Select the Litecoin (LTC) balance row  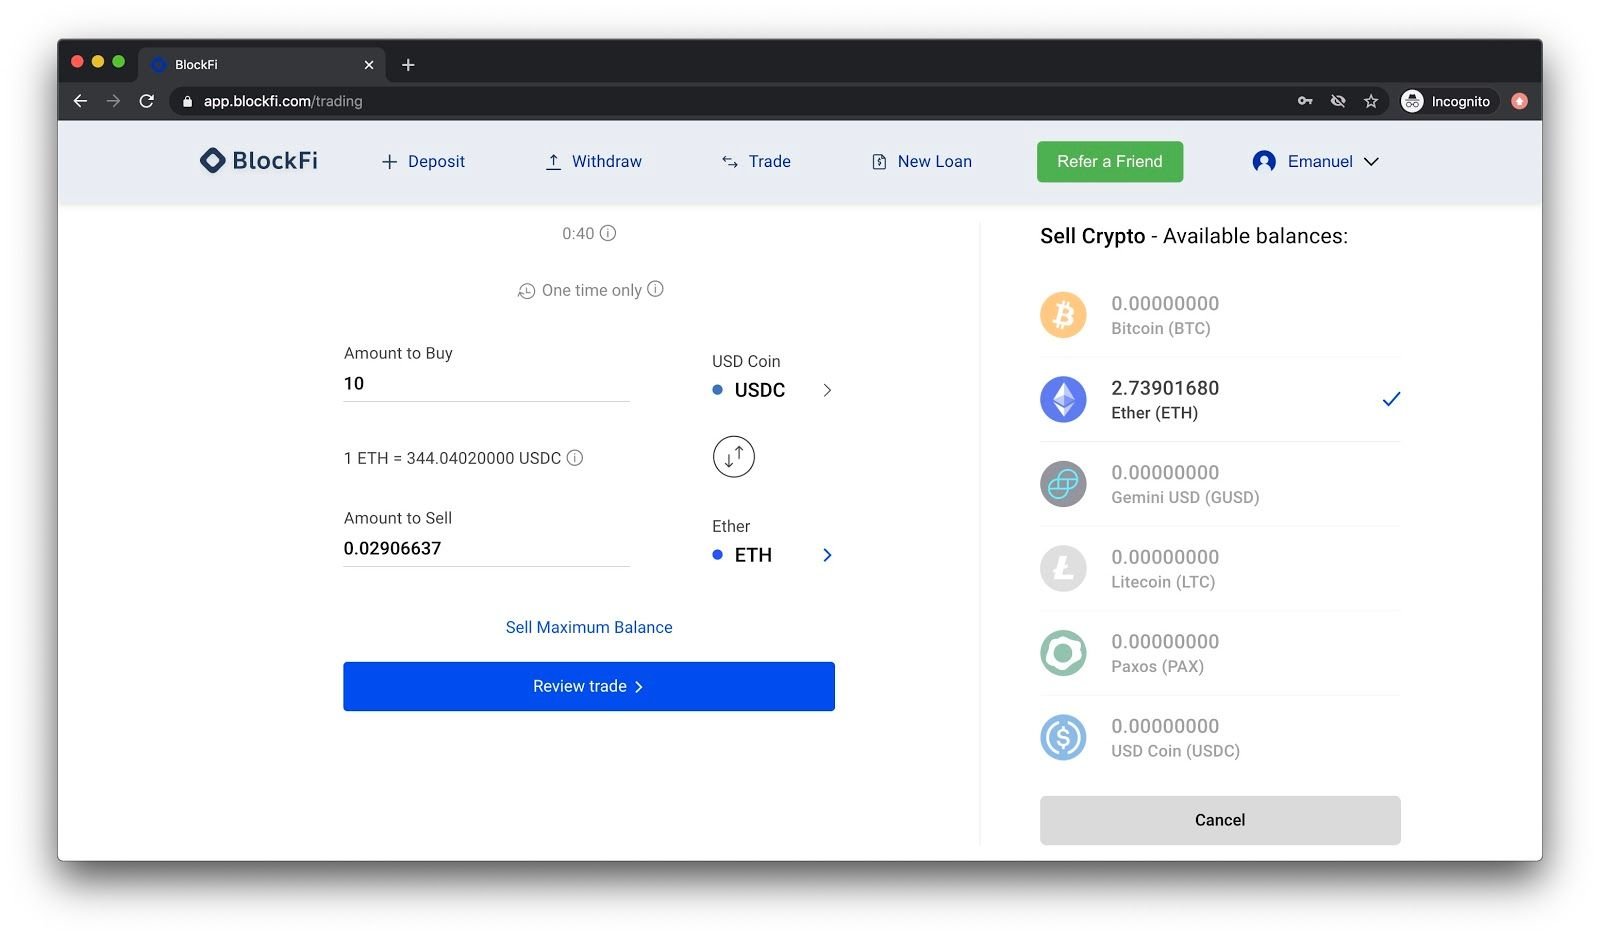[x=1220, y=569]
